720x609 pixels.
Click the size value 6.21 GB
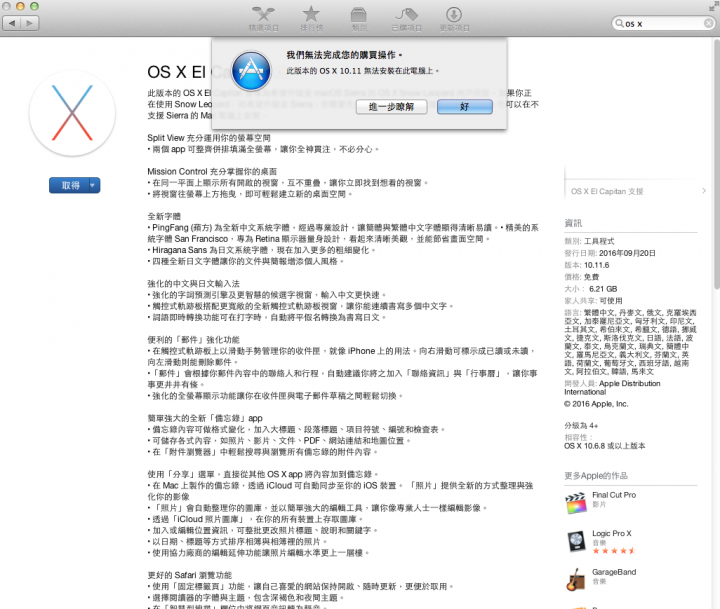[x=603, y=289]
